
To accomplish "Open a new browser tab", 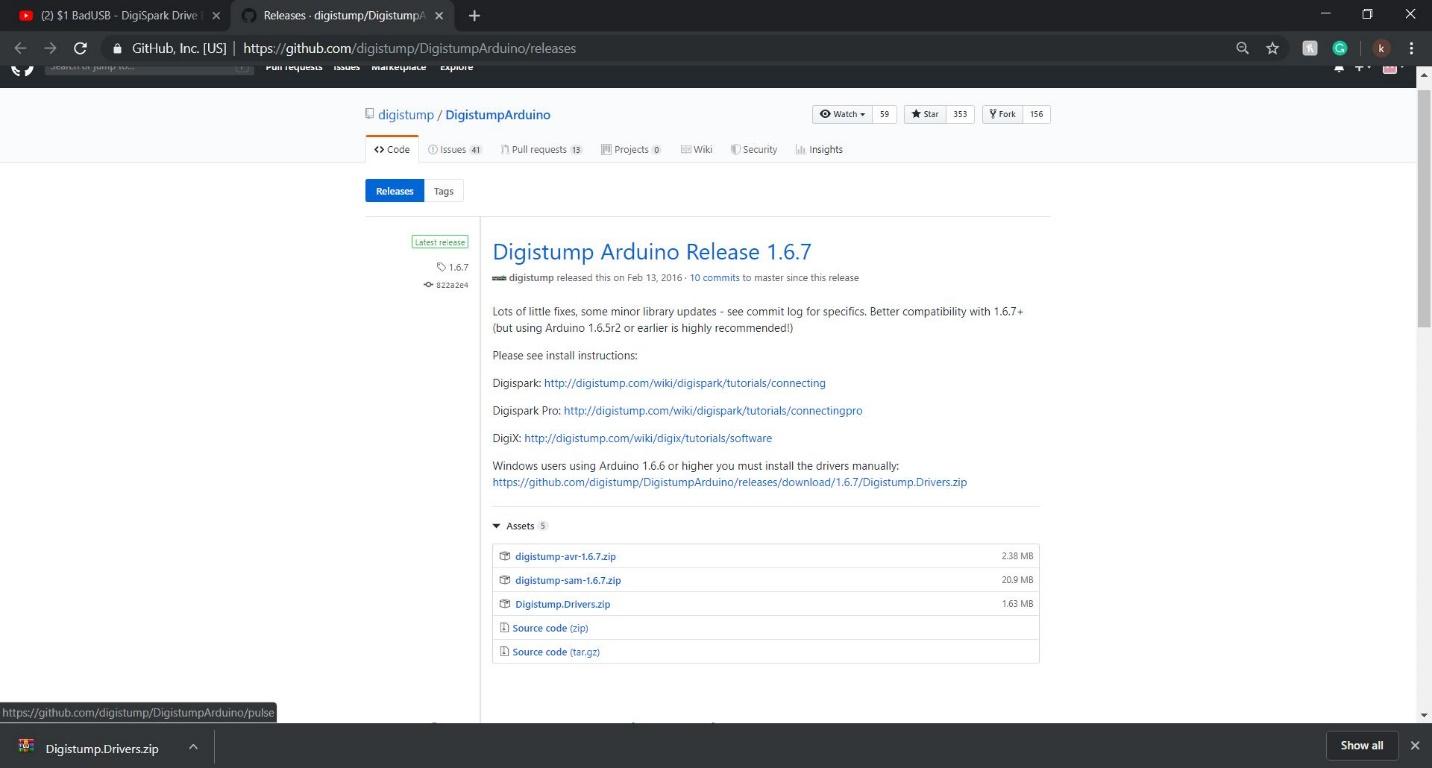I will coord(474,16).
